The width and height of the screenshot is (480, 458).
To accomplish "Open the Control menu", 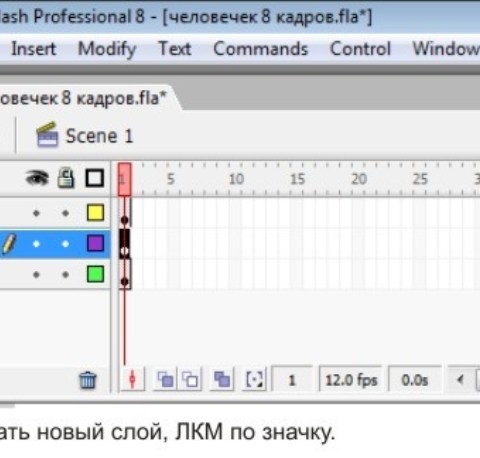I will [x=360, y=49].
